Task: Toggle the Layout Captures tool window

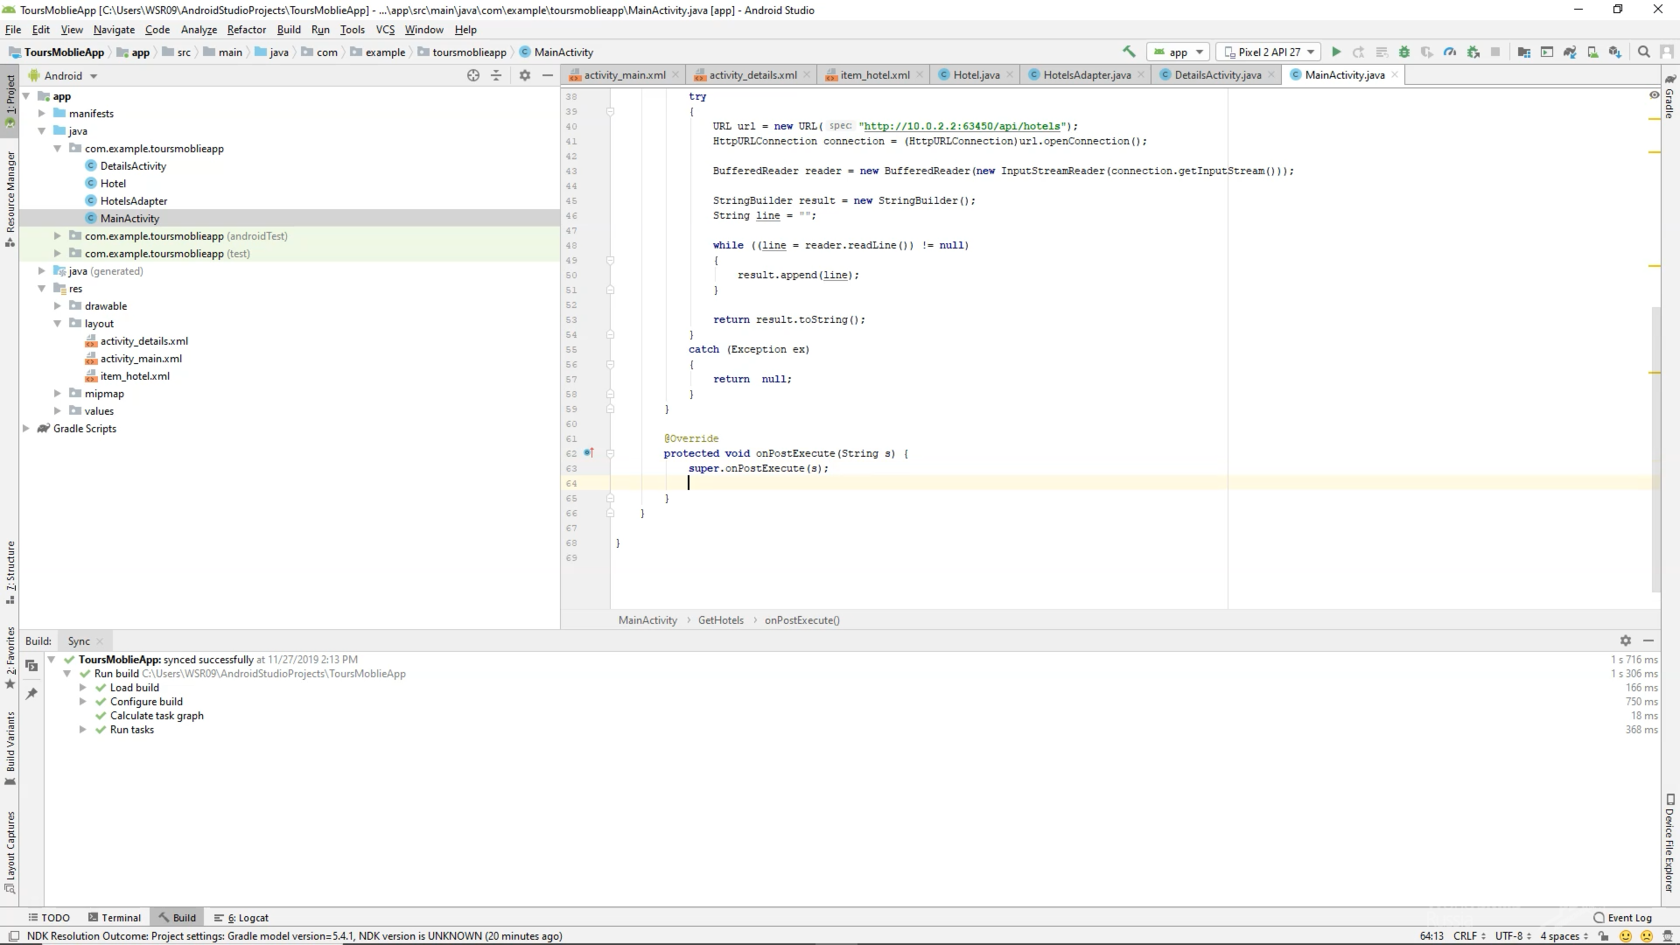Action: click(10, 852)
